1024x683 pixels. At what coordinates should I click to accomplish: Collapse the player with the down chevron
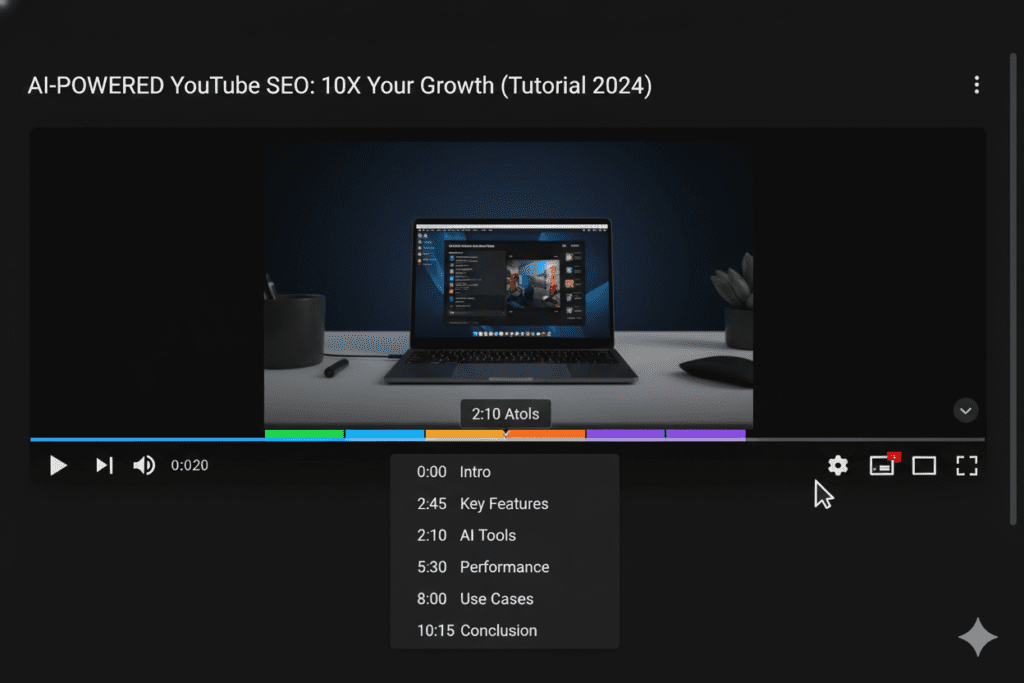pyautogui.click(x=965, y=410)
